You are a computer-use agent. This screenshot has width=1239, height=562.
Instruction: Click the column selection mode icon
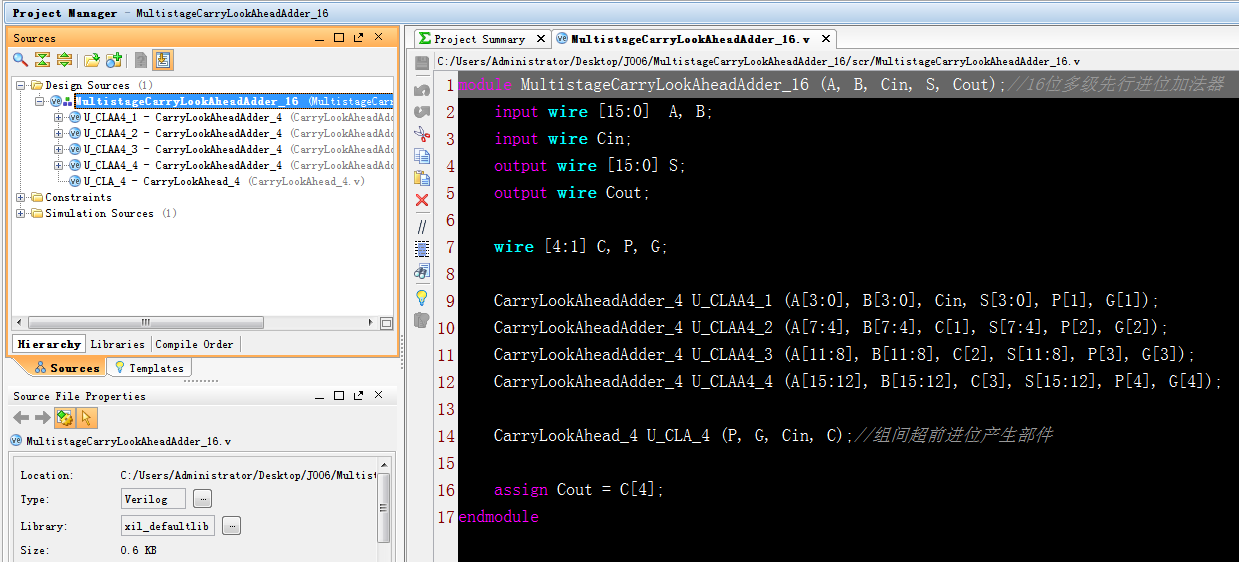[x=422, y=249]
